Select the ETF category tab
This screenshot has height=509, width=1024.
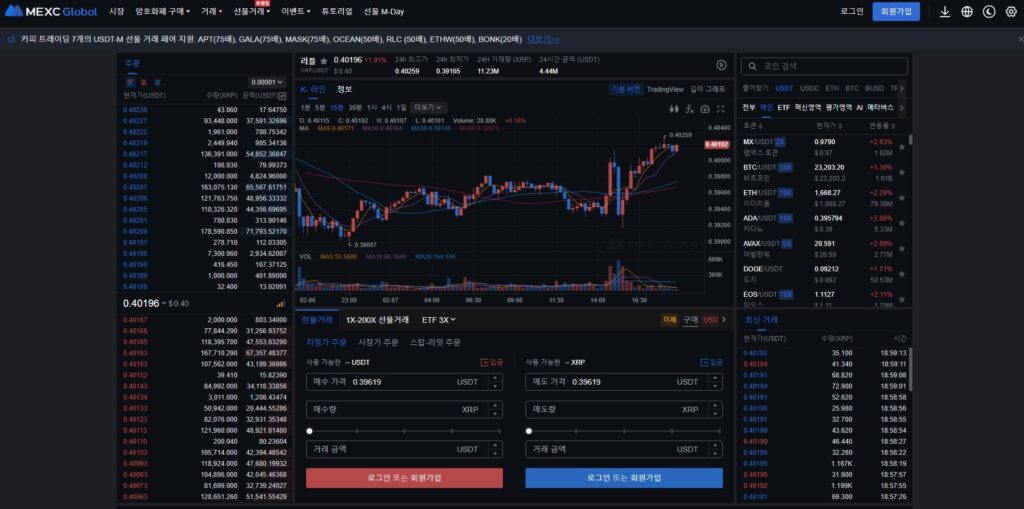(783, 107)
